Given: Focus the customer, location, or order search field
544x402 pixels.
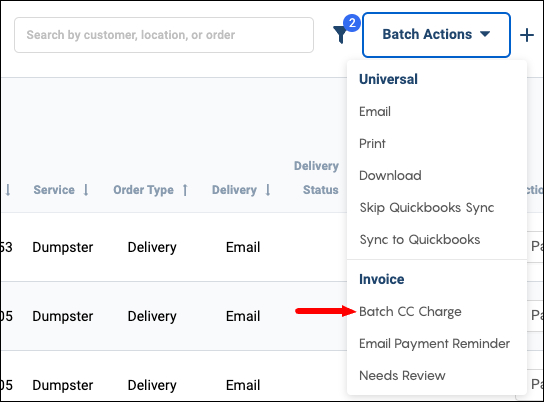Looking at the screenshot, I should (164, 35).
